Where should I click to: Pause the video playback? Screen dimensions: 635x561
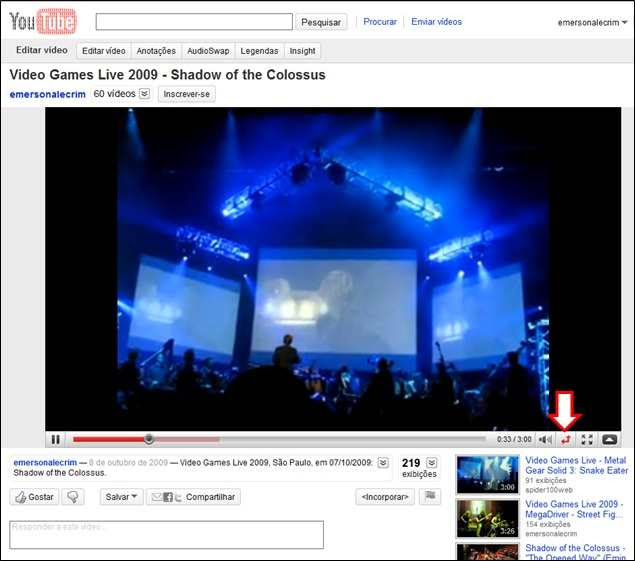tap(55, 439)
